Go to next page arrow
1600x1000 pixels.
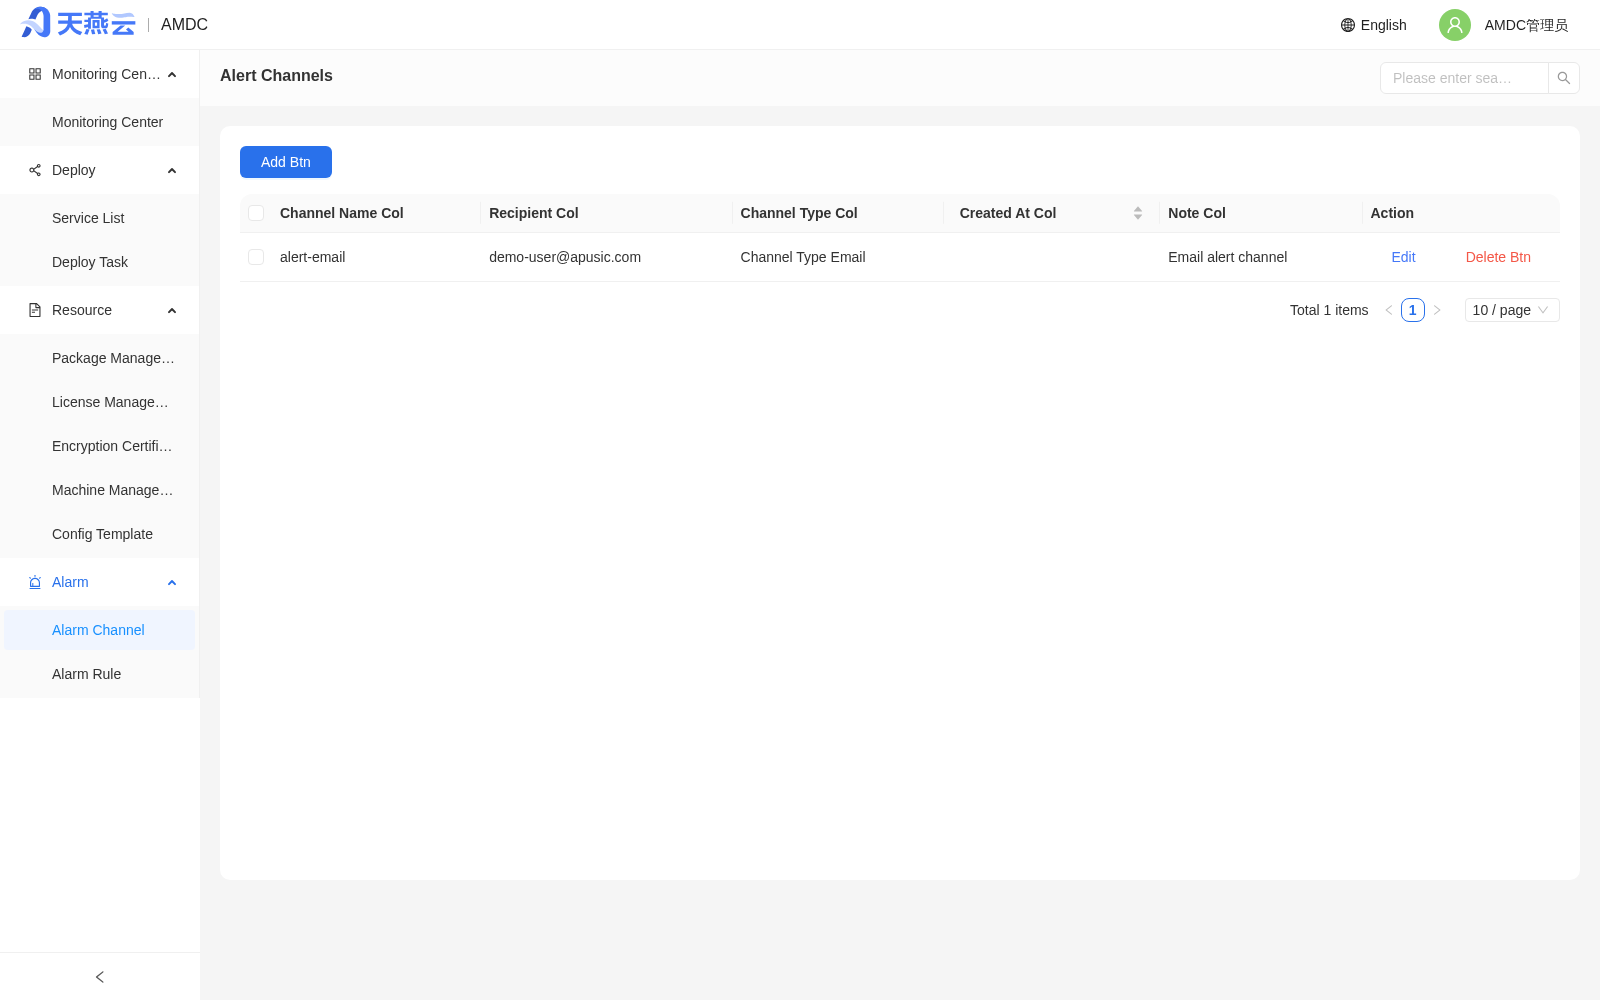[x=1437, y=310]
